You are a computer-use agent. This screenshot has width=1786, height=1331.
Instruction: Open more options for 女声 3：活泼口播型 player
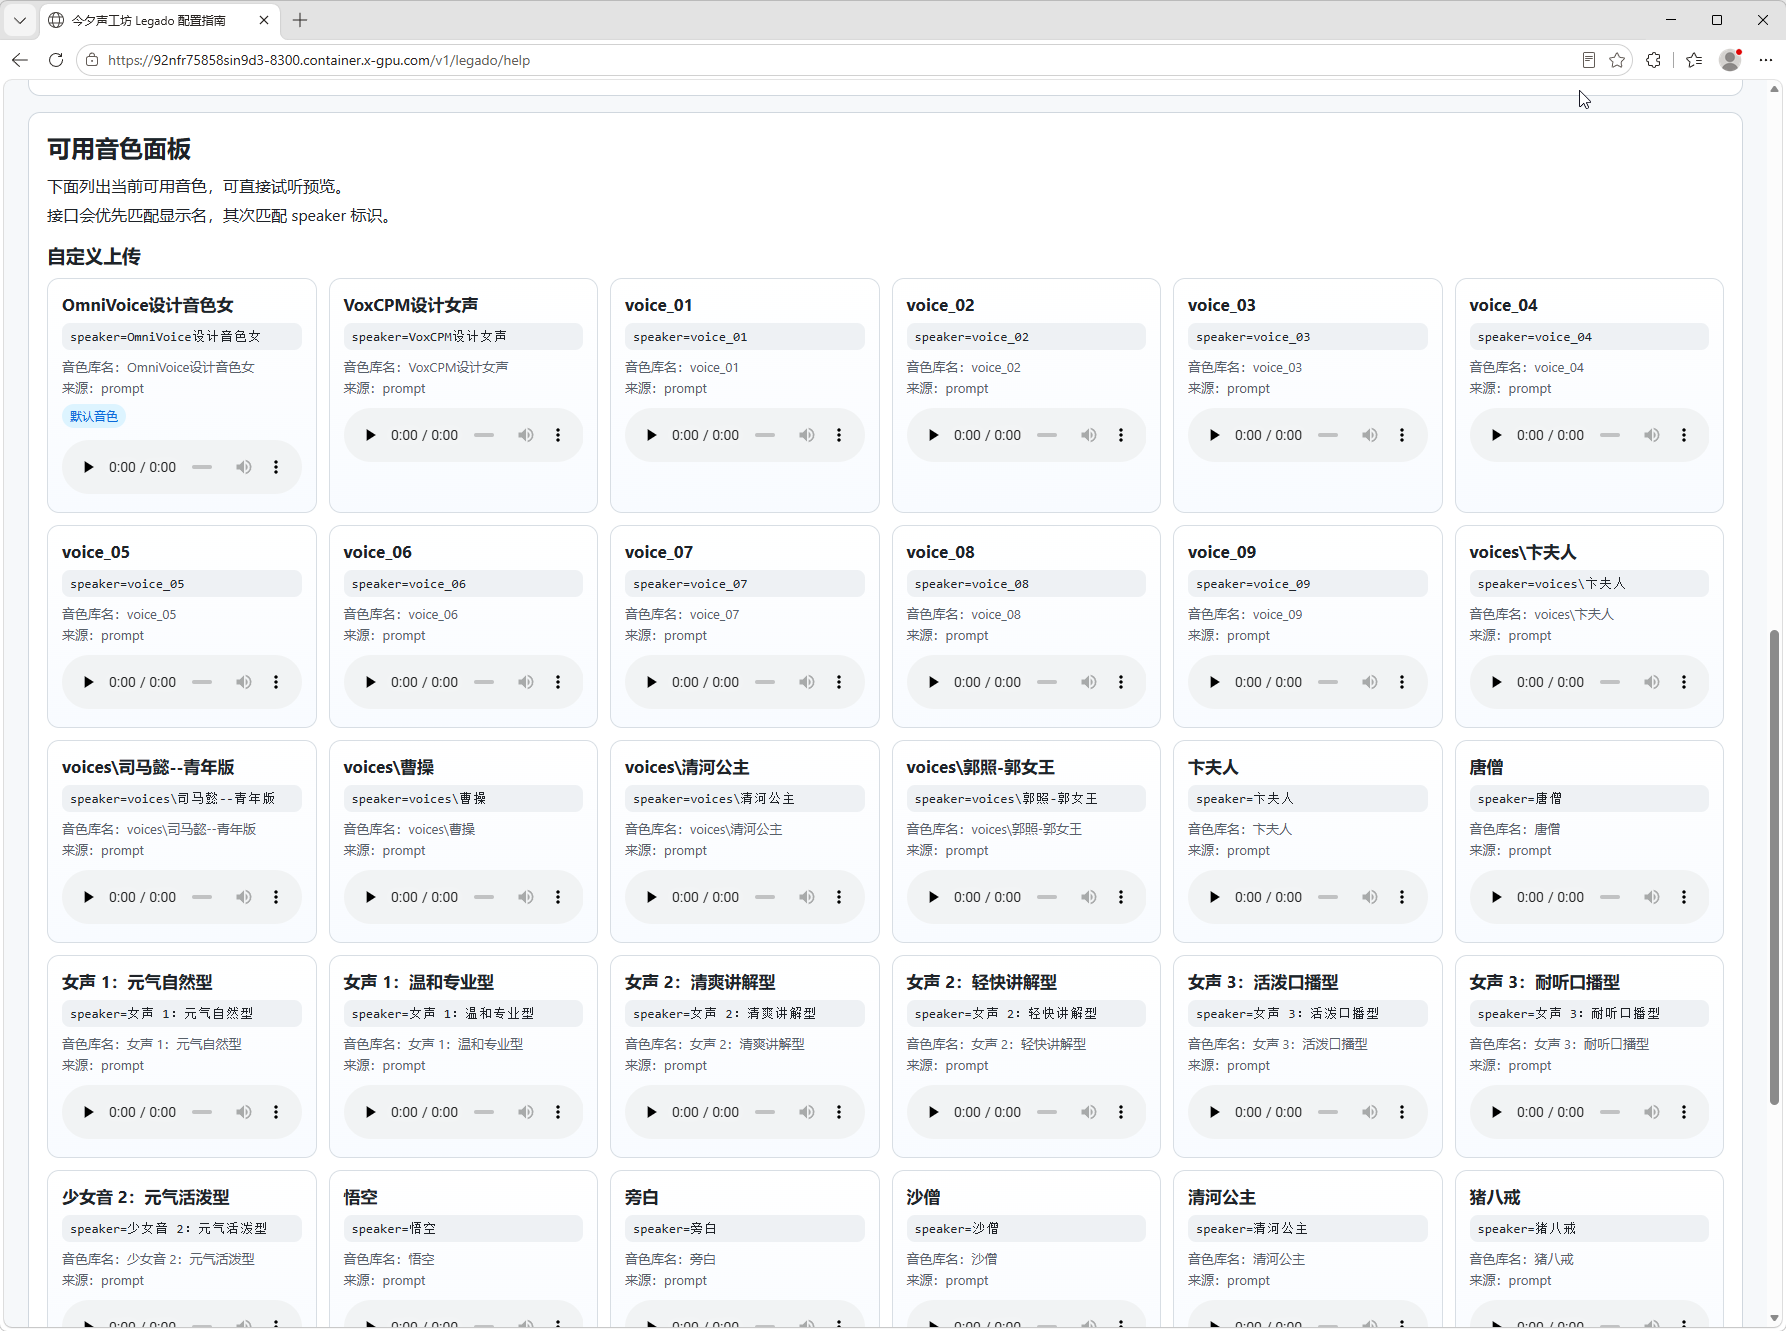click(x=1402, y=1112)
